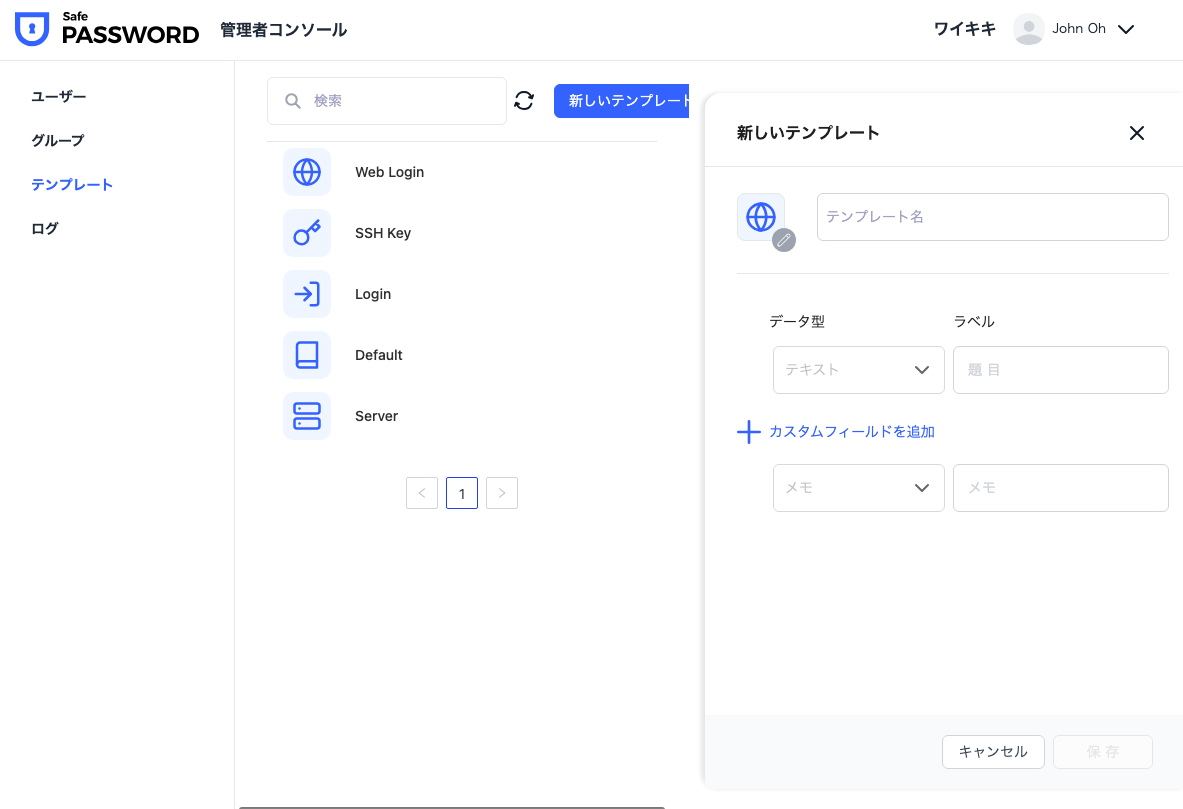The height and width of the screenshot is (809, 1183).
Task: Click the refresh icon beside search
Action: click(524, 100)
